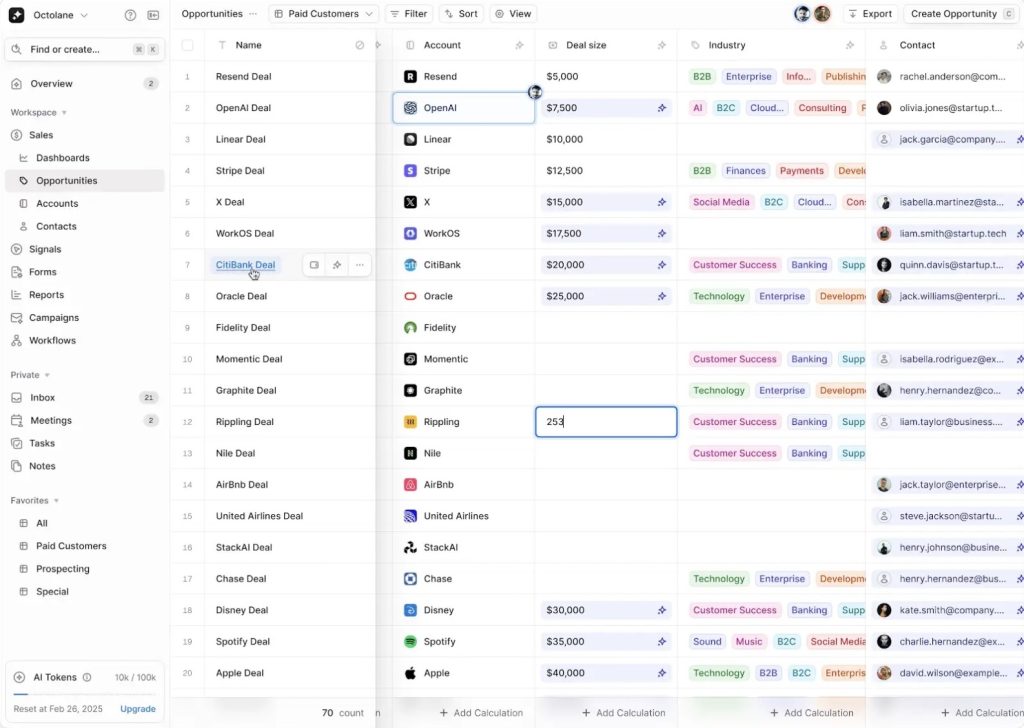Toggle the sidebar layout icon beside help

(x=153, y=15)
